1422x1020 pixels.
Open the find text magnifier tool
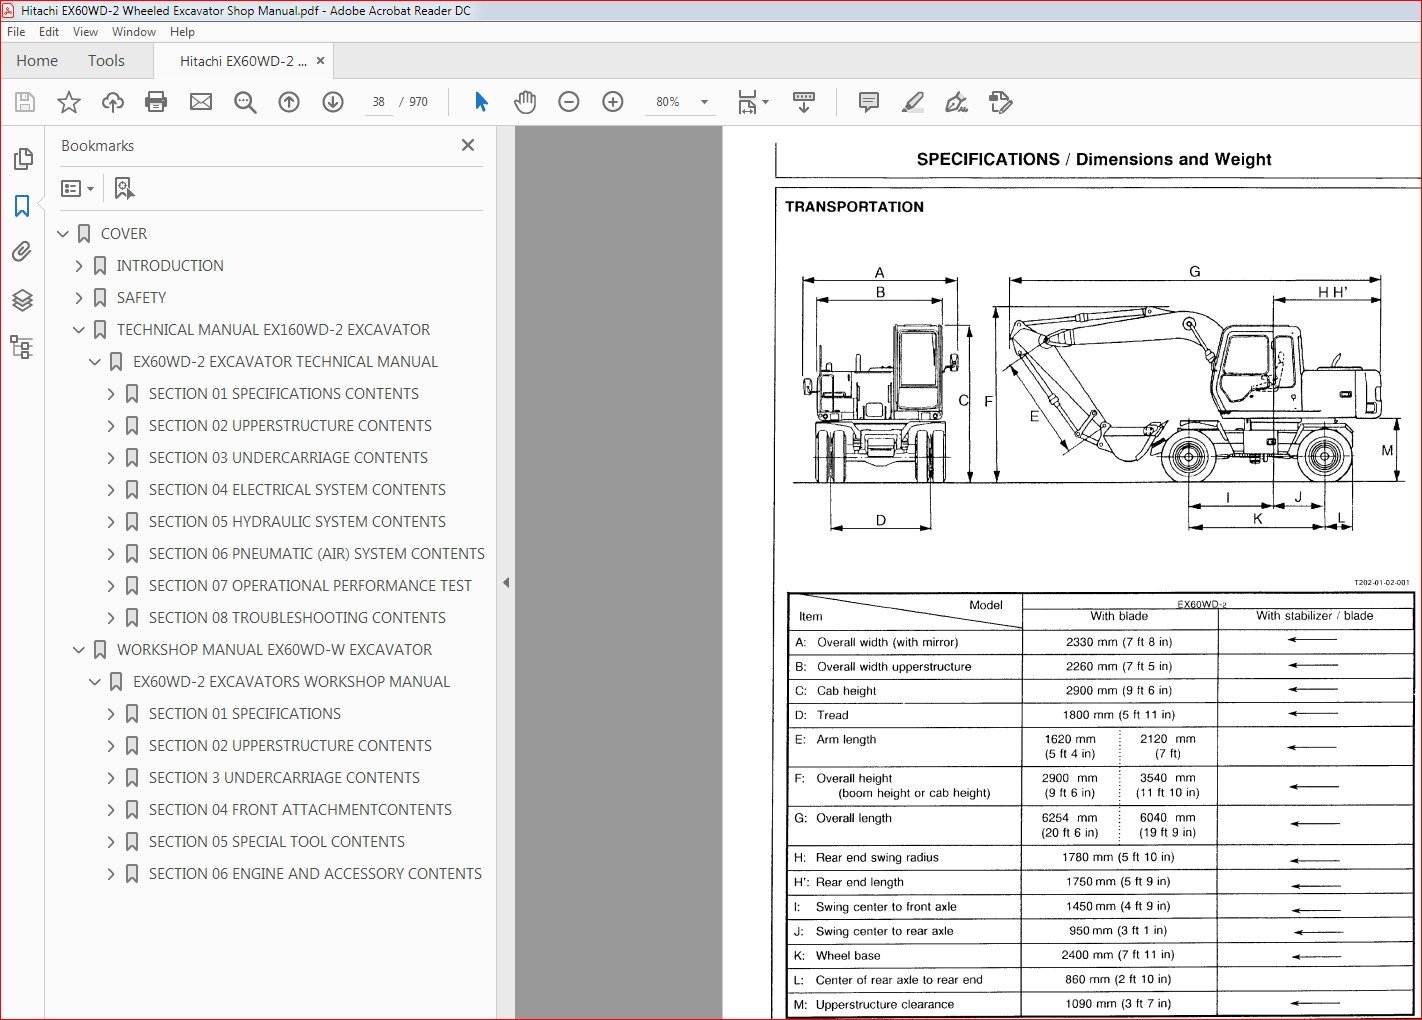coord(245,102)
